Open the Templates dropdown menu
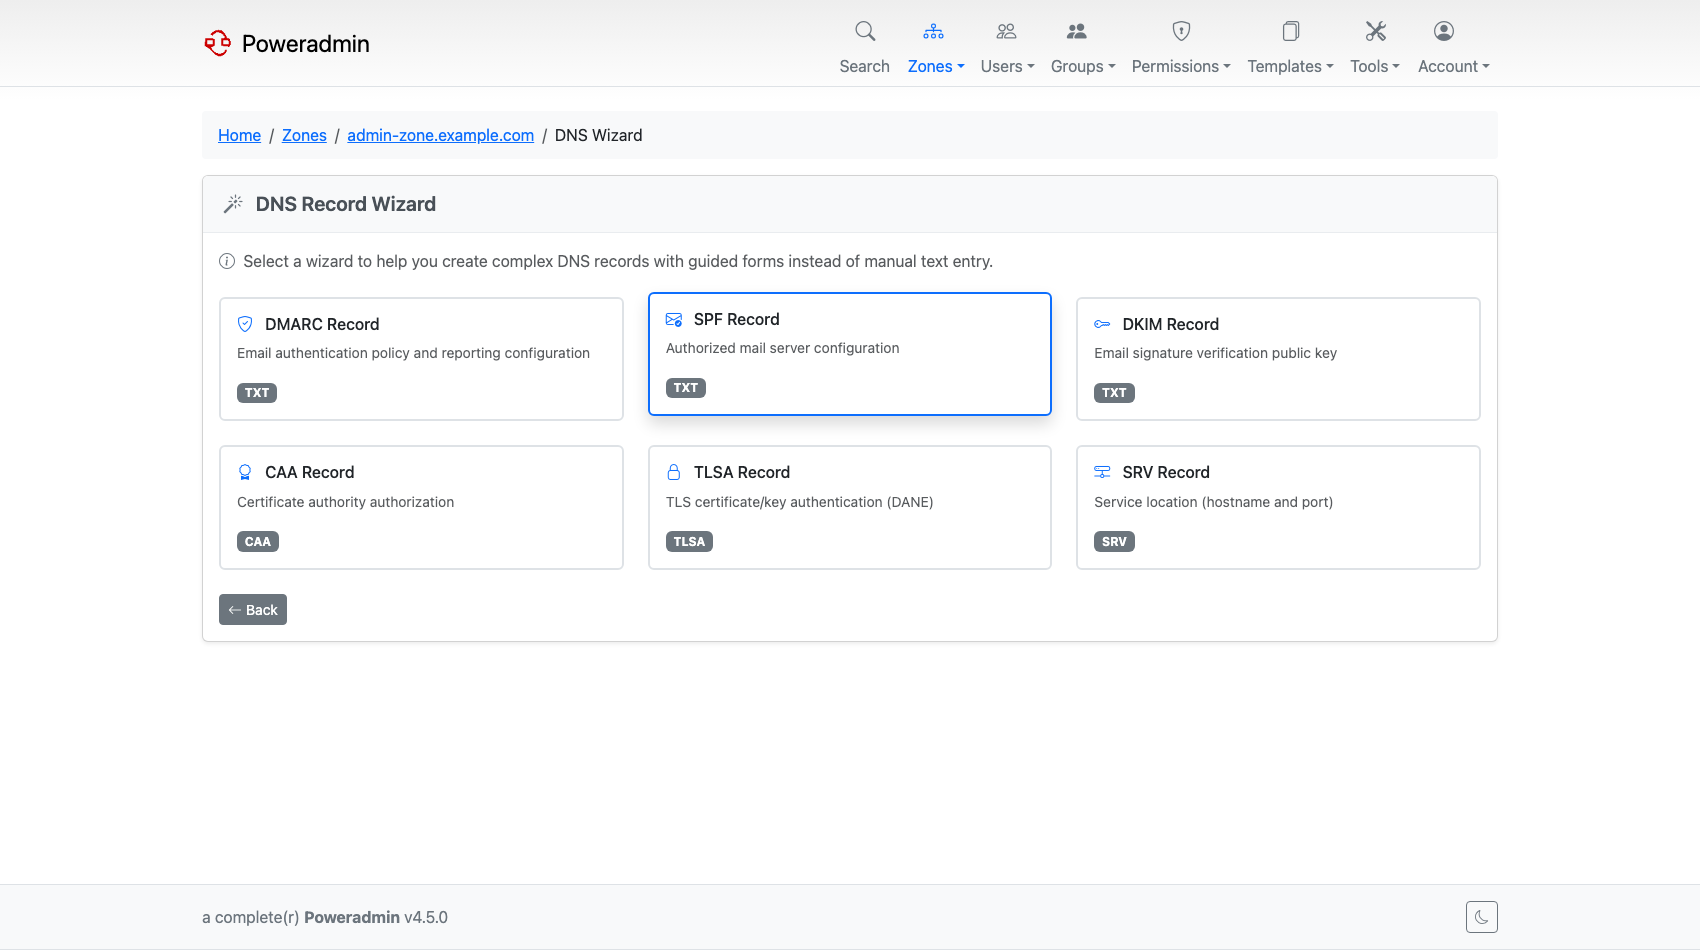 (x=1290, y=66)
